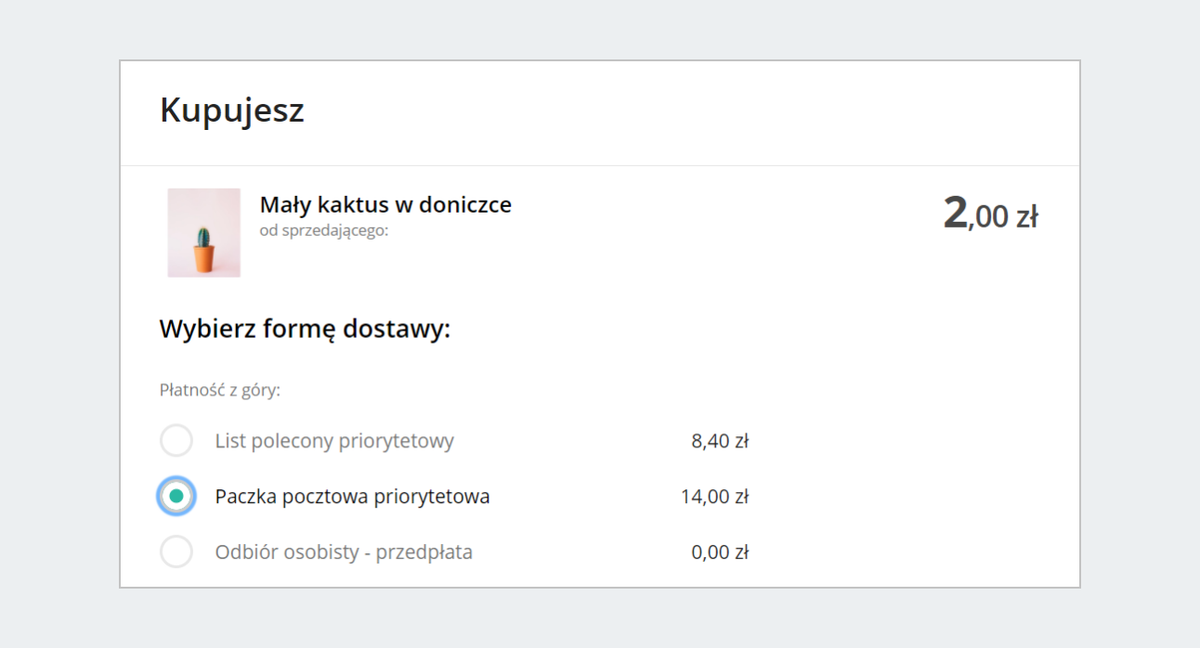Click the divider line below Kupujesz
Screen dimensions: 1200x648
tap(600, 165)
